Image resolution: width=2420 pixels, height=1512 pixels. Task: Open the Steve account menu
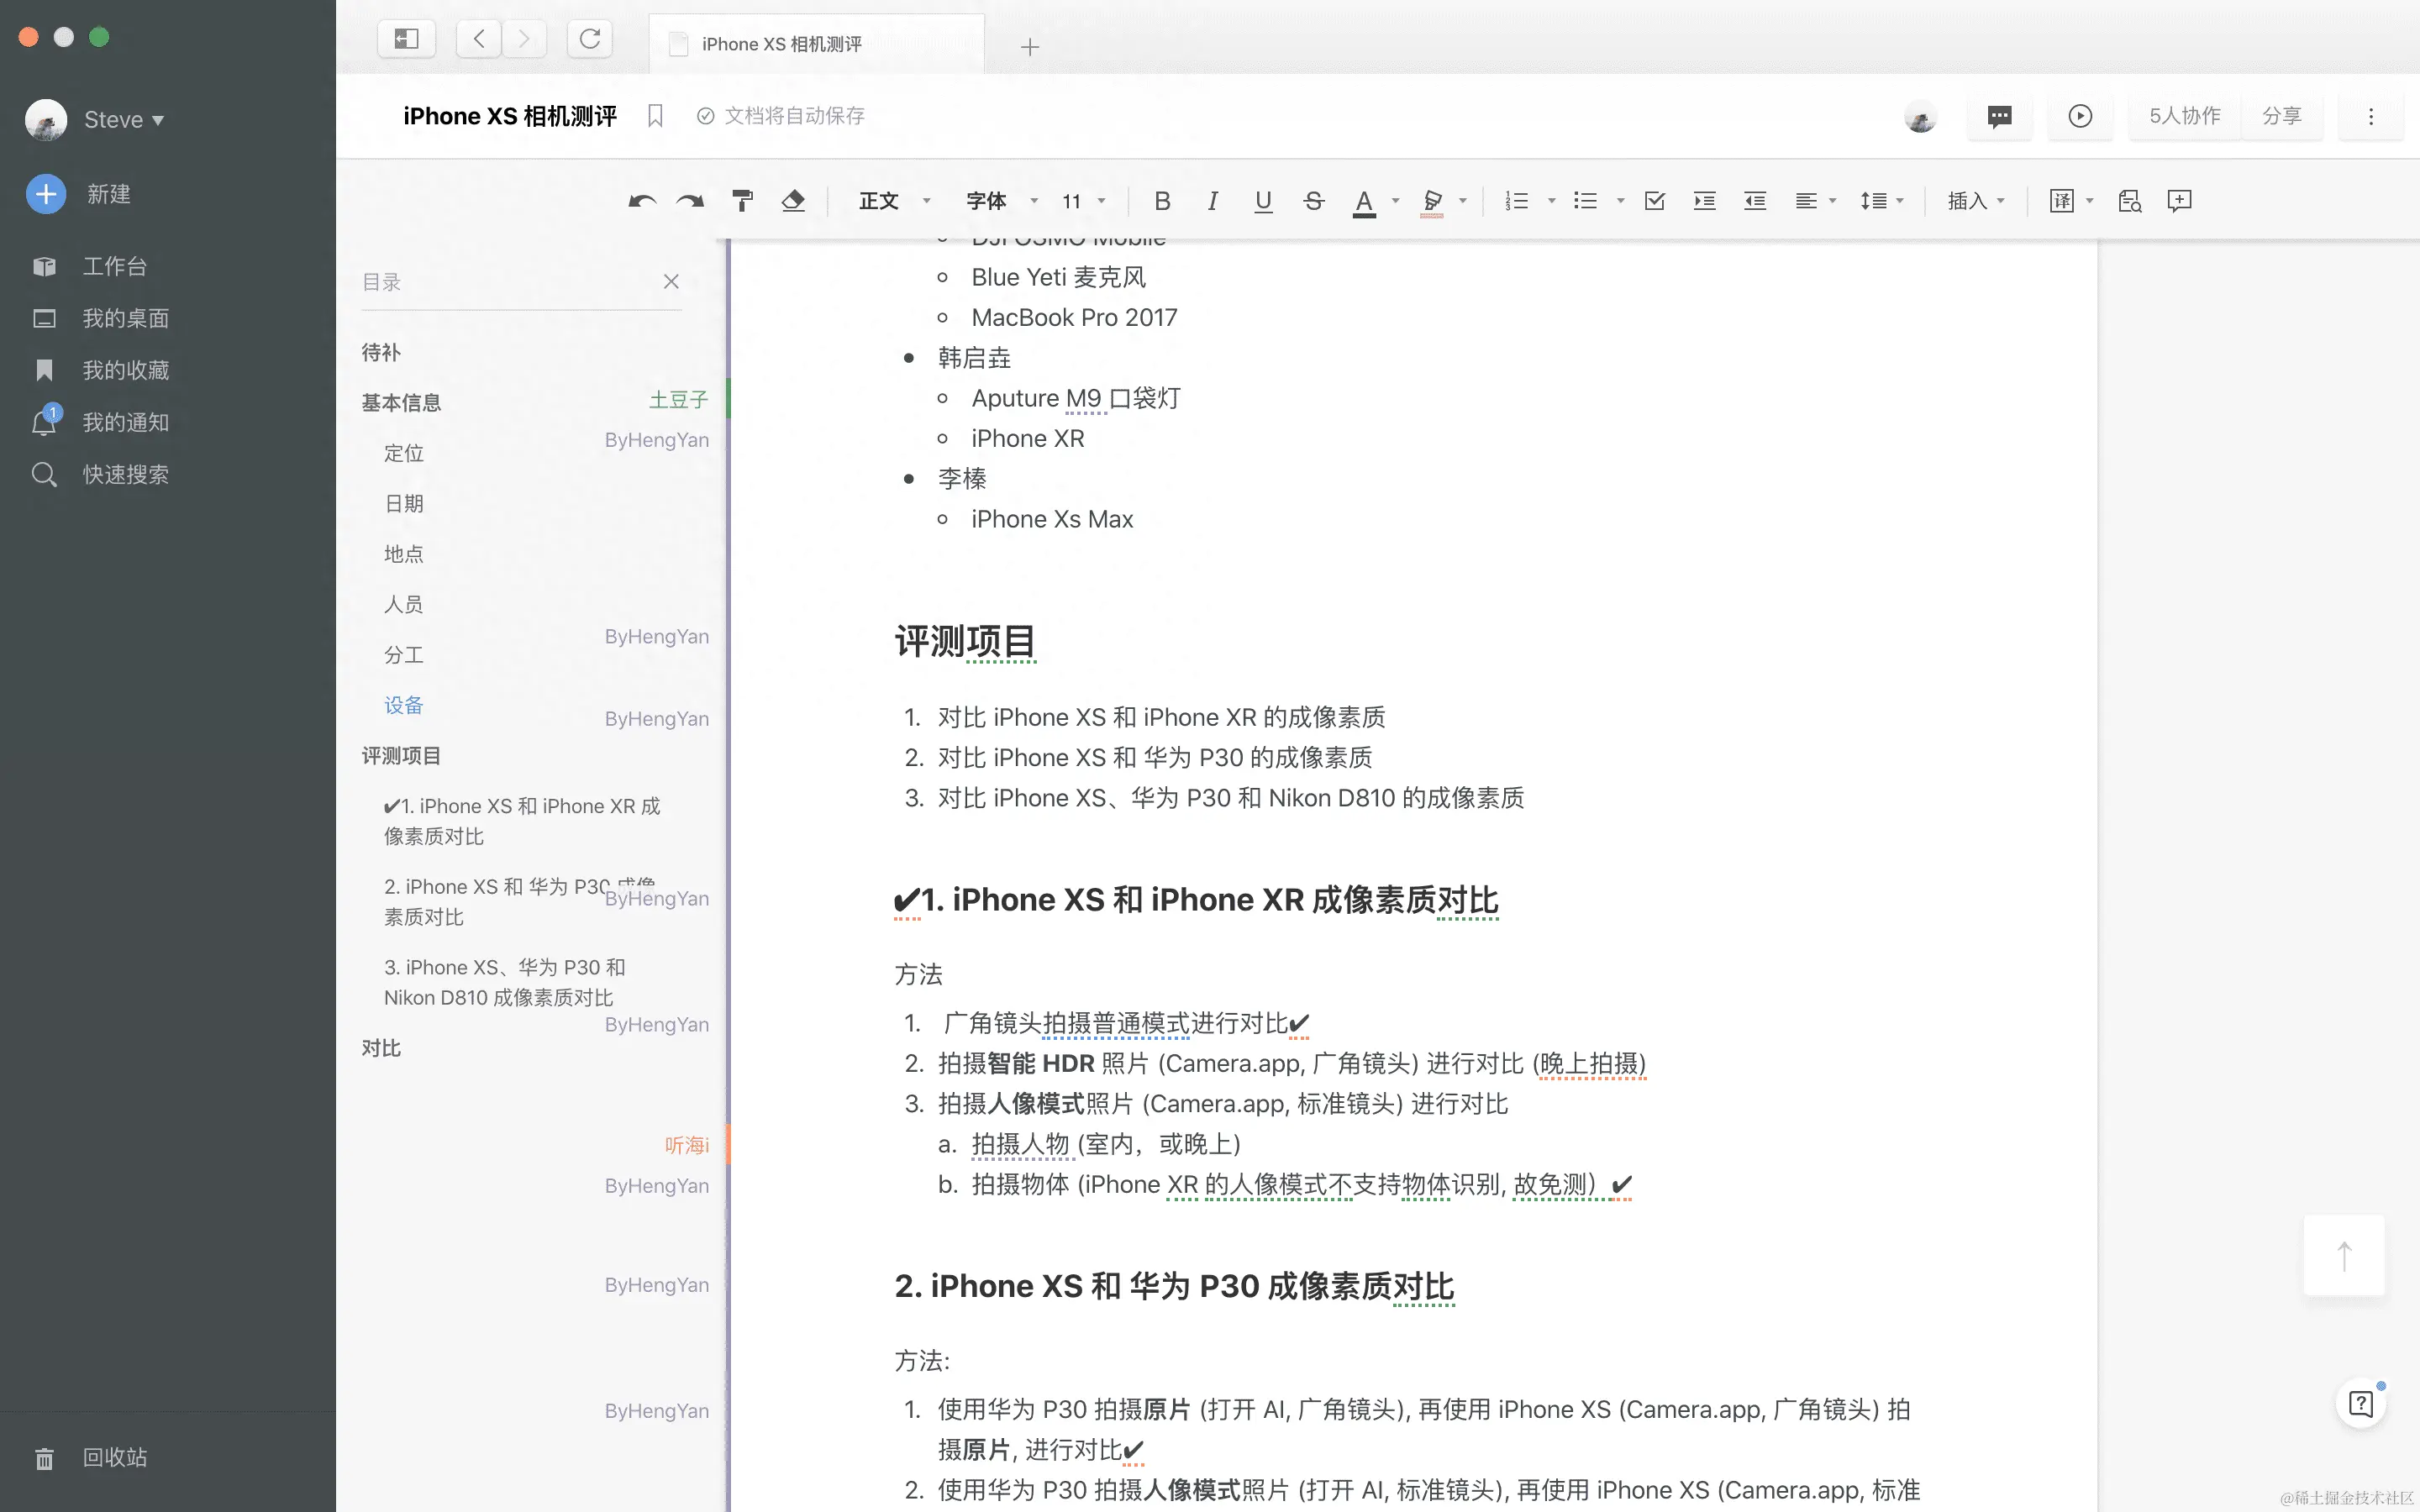click(x=122, y=120)
